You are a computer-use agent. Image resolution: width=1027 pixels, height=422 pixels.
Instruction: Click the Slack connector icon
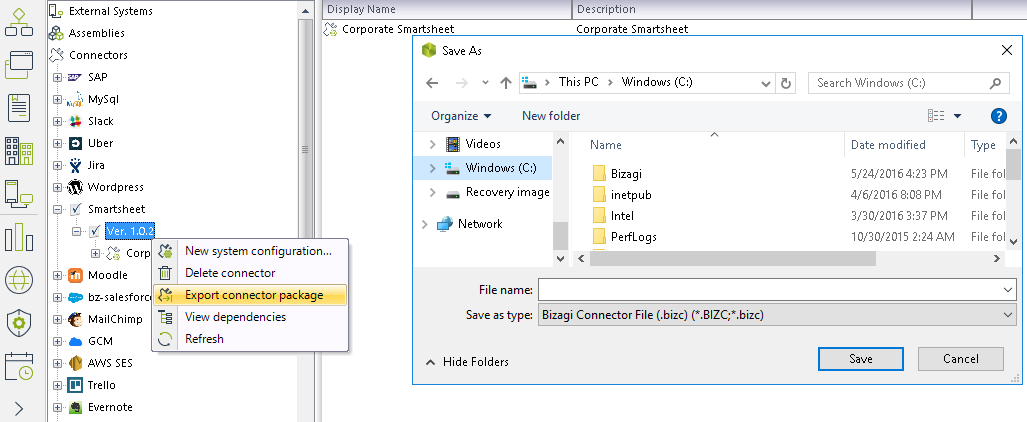pyautogui.click(x=75, y=121)
